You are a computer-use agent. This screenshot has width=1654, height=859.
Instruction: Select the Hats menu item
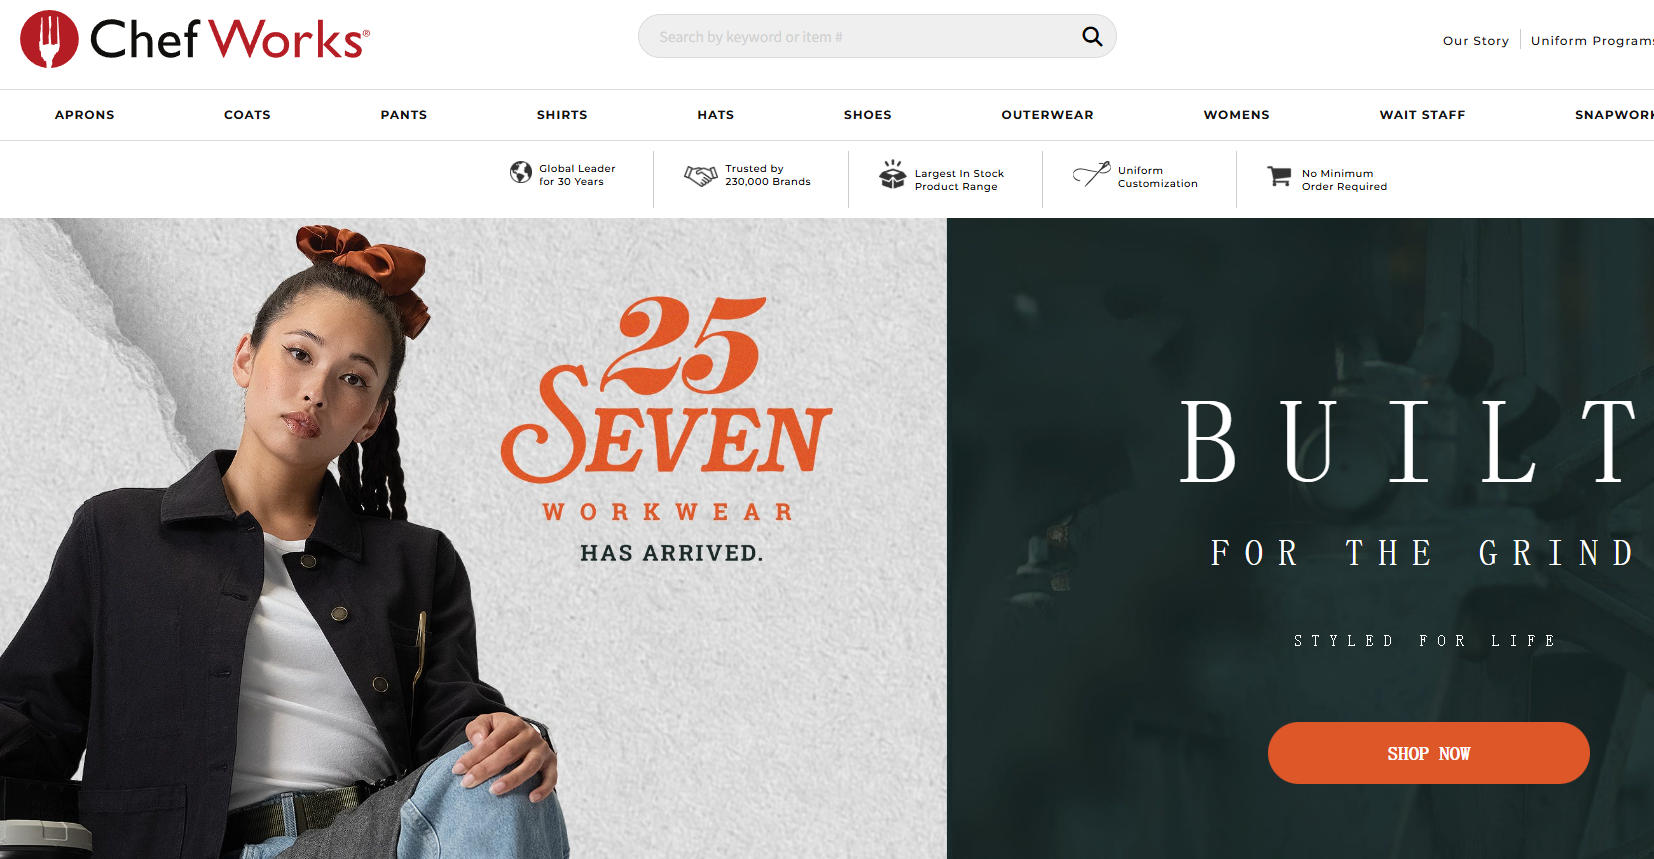716,115
